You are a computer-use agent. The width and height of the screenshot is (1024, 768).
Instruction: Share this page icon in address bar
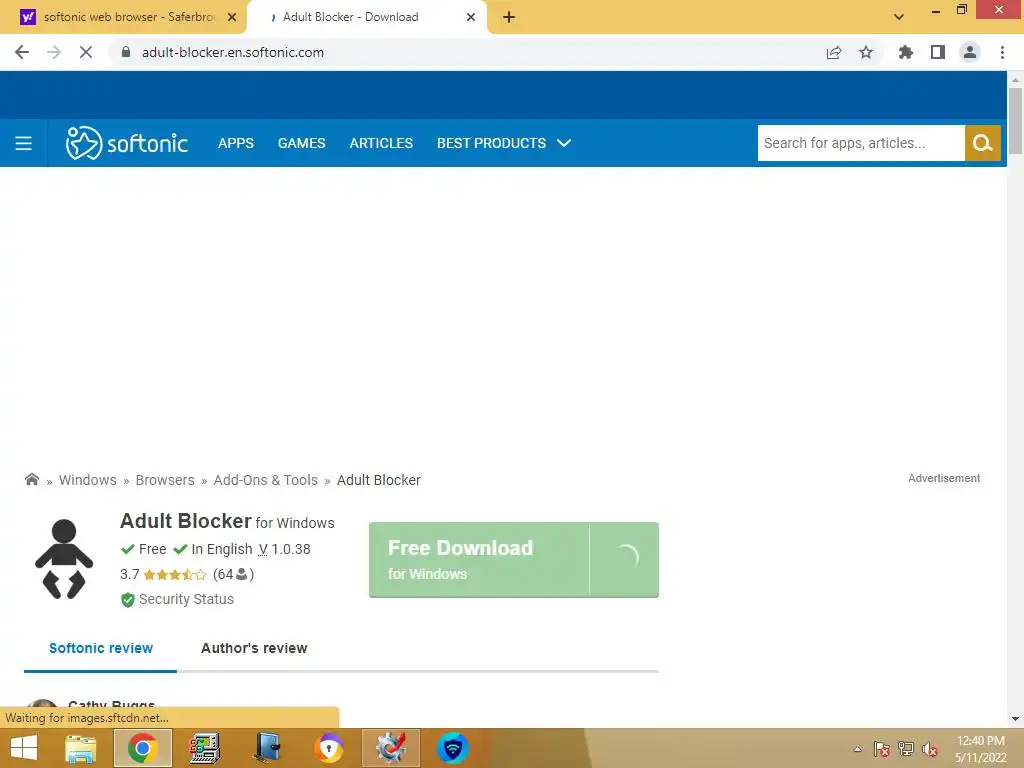point(834,52)
